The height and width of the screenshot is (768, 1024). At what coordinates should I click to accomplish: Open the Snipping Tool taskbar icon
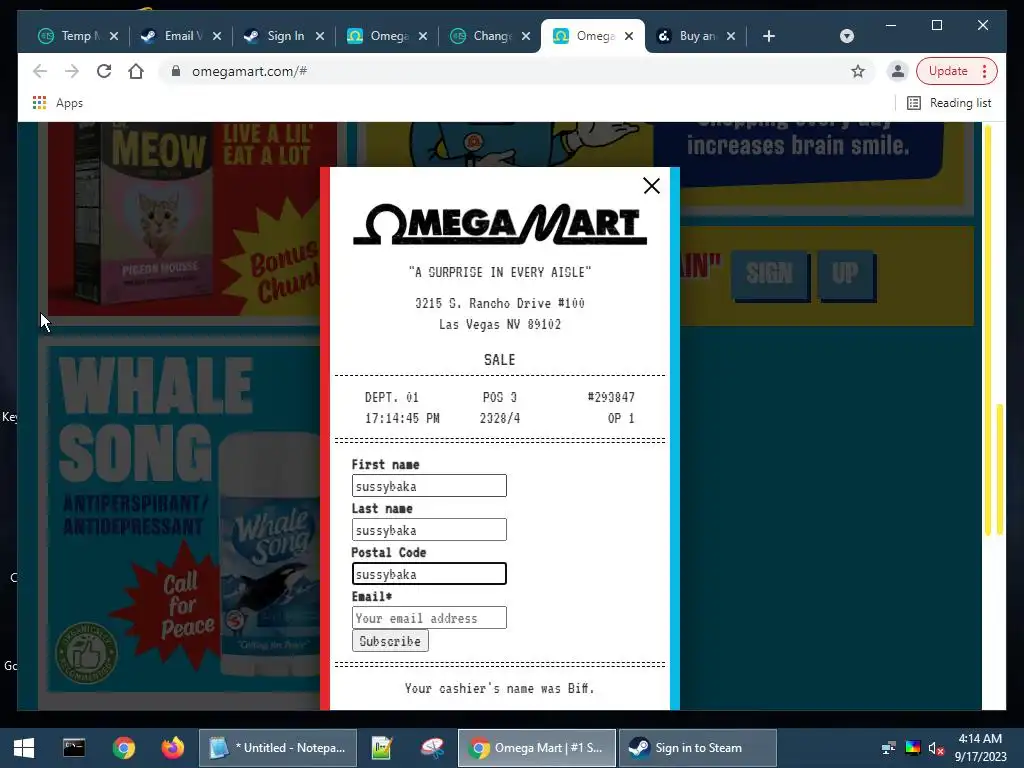click(x=432, y=748)
